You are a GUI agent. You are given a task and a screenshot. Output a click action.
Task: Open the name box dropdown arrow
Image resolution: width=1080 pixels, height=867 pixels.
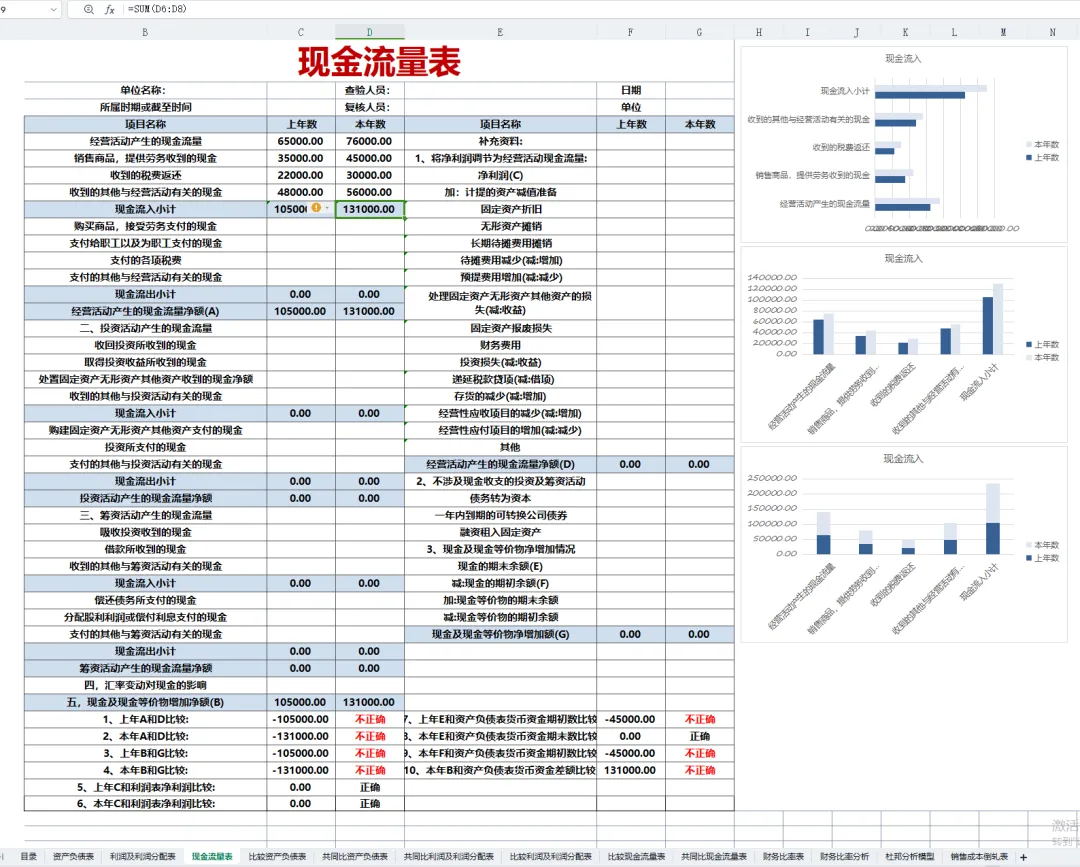point(54,10)
